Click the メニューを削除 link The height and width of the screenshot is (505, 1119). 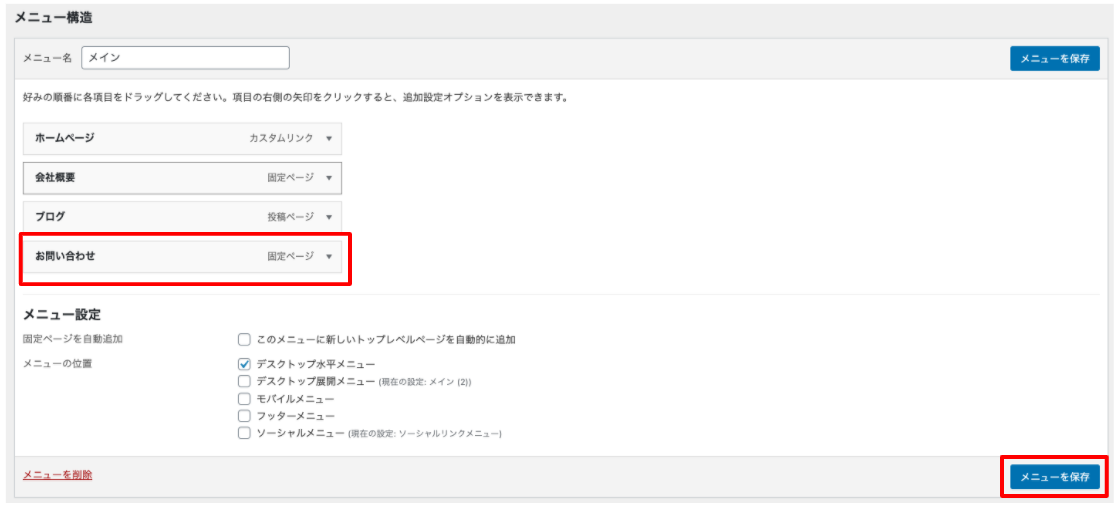tap(57, 475)
